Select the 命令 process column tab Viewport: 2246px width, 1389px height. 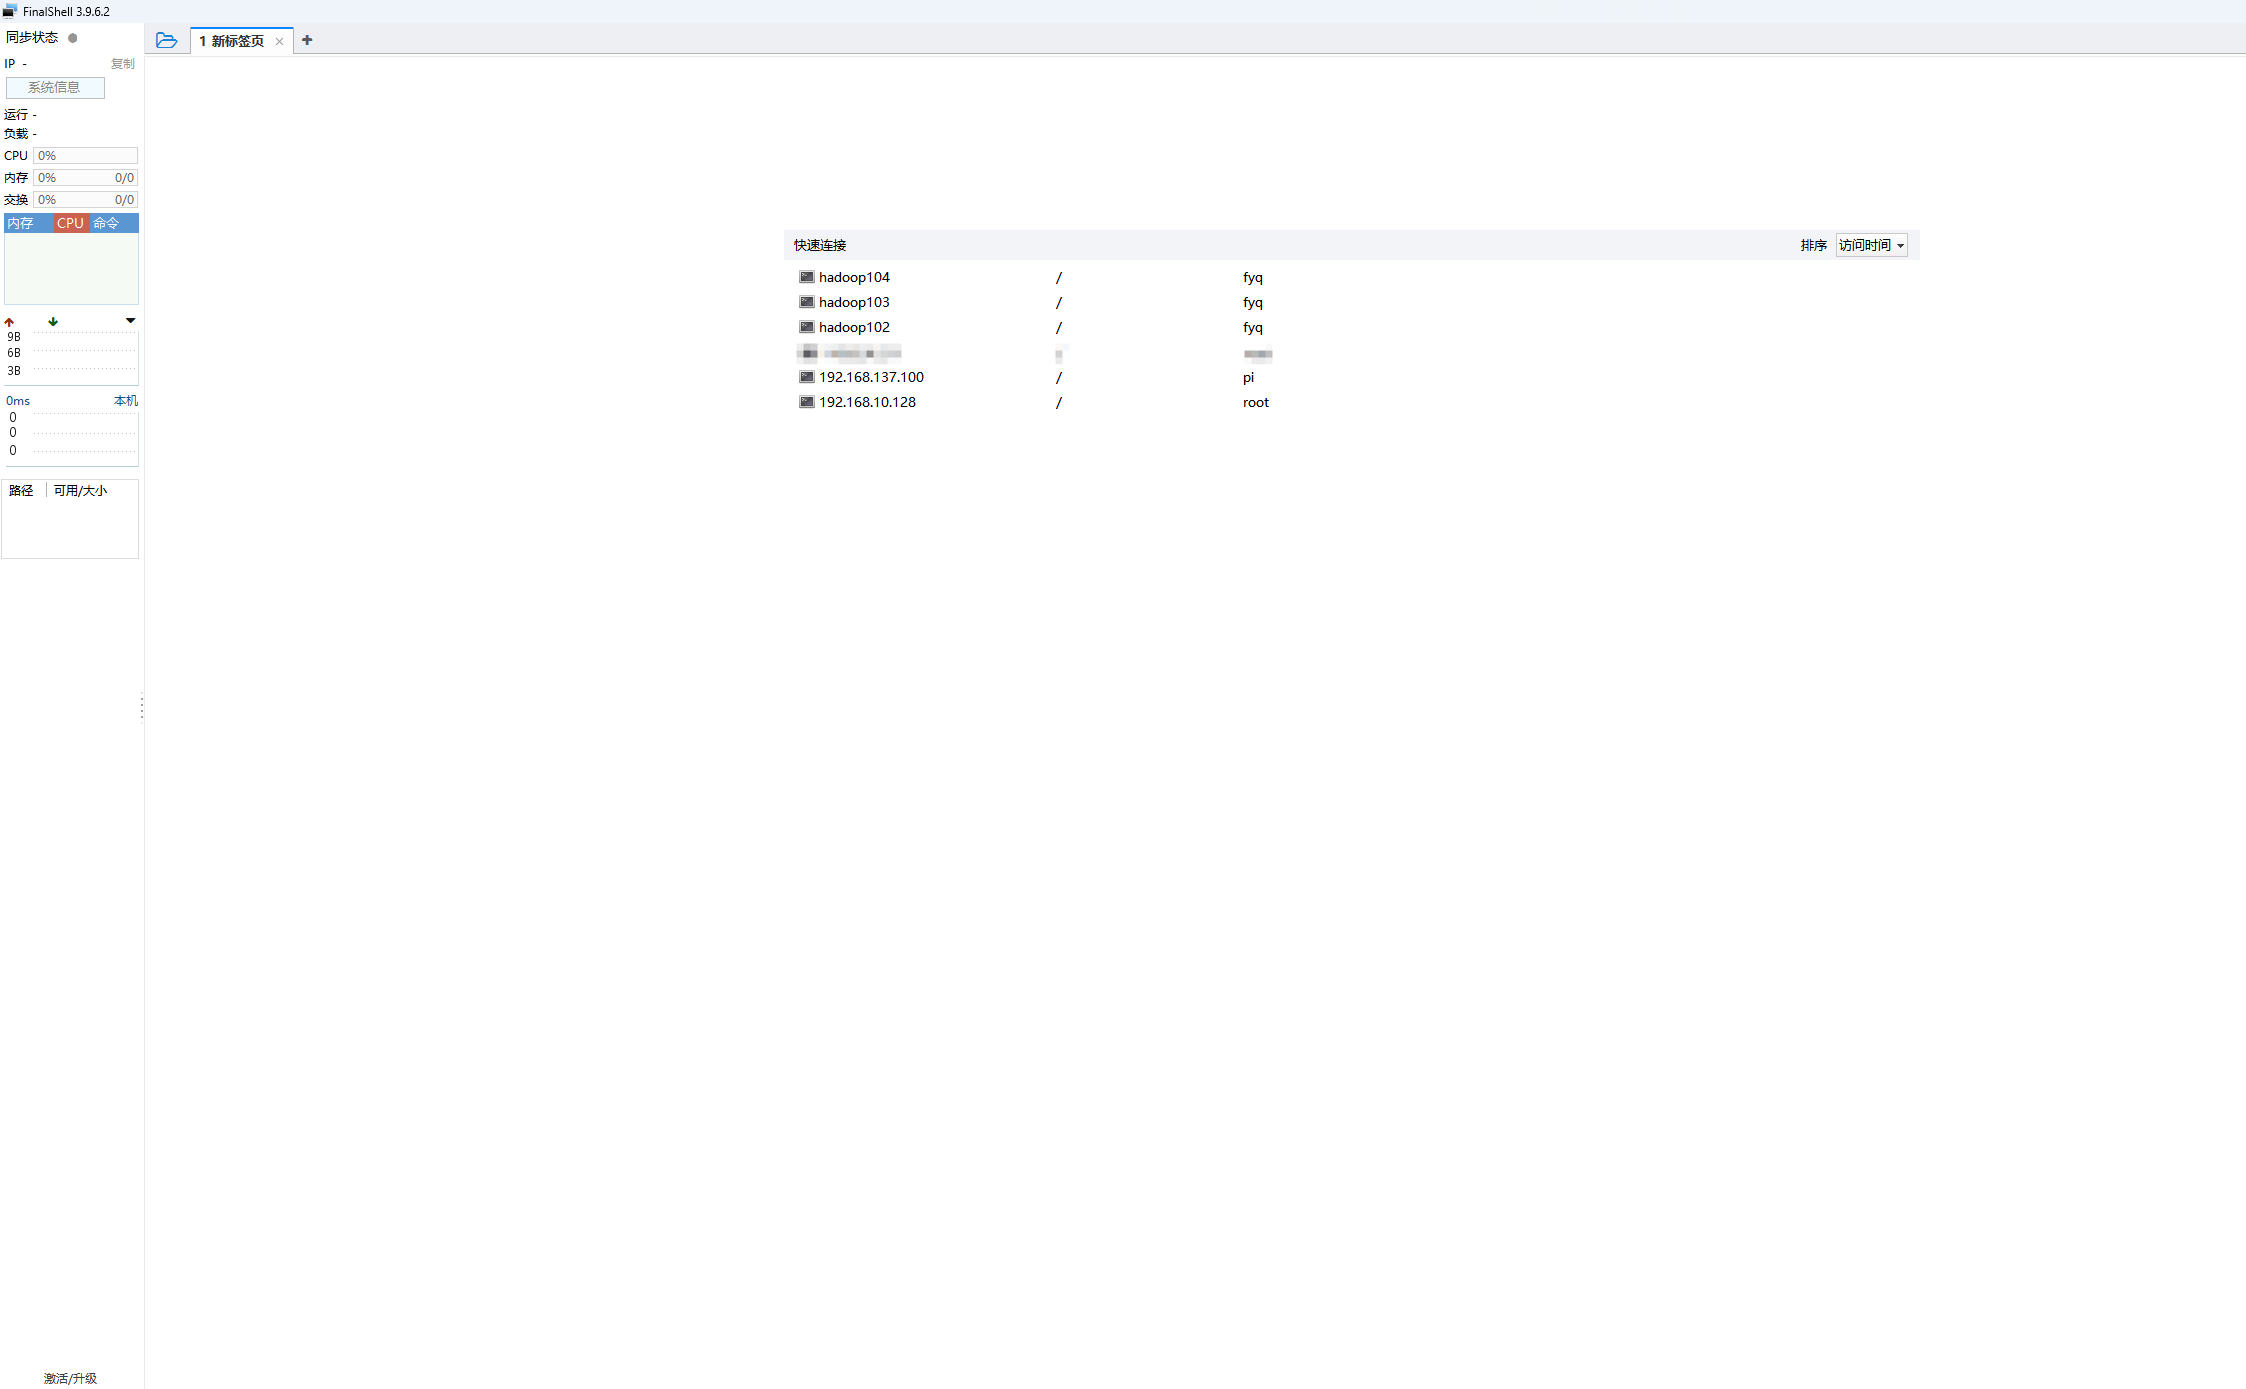(106, 223)
